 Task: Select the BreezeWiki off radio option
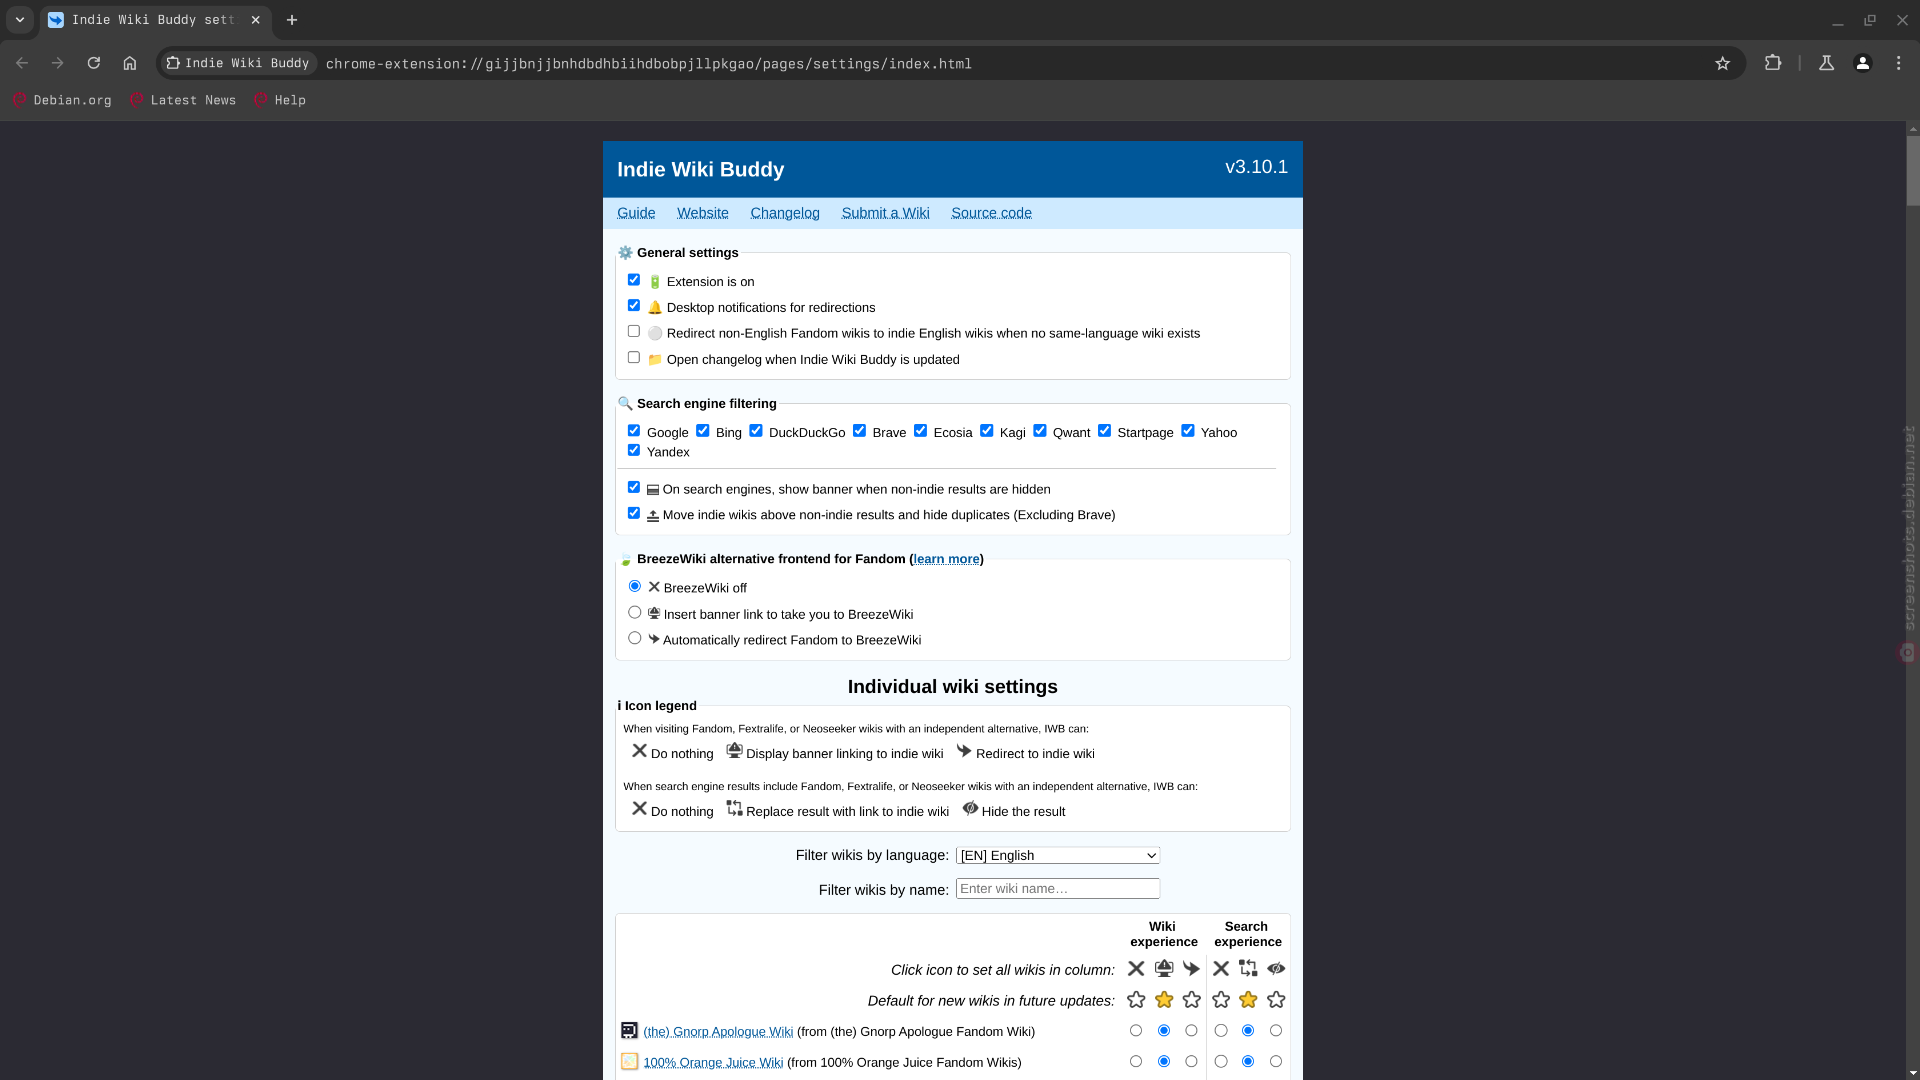635,587
